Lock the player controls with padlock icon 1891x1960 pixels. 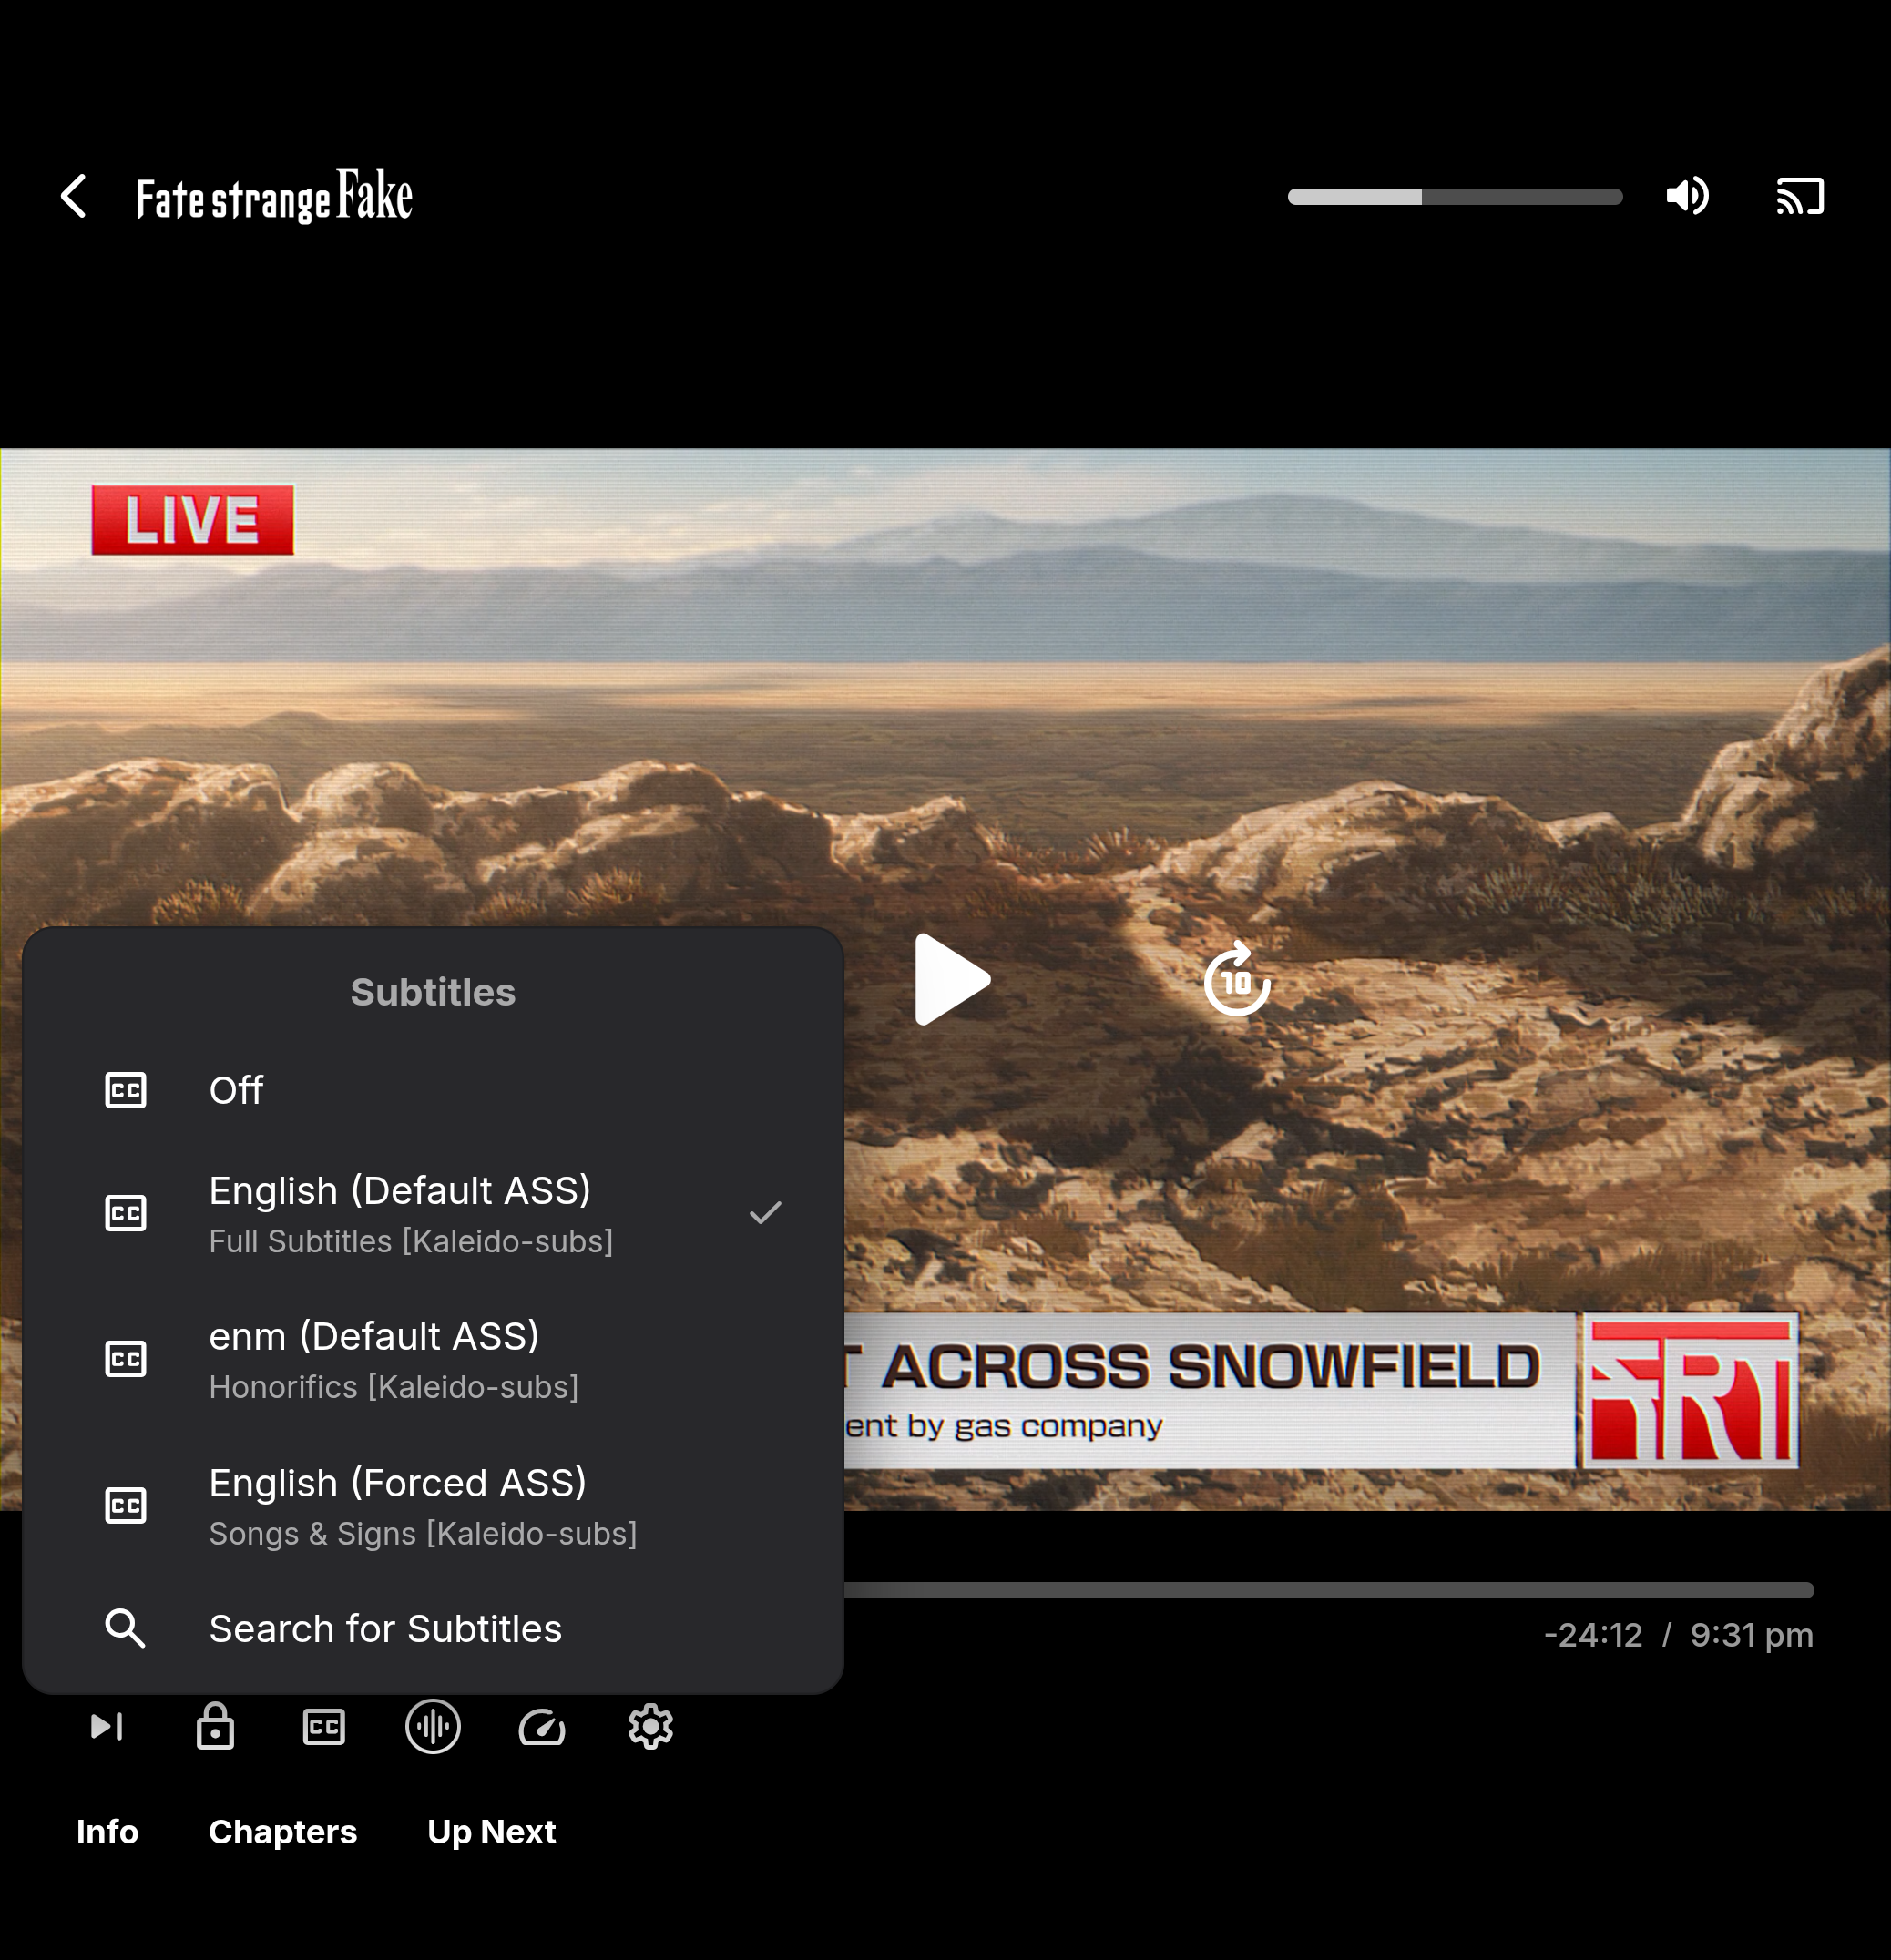point(215,1726)
